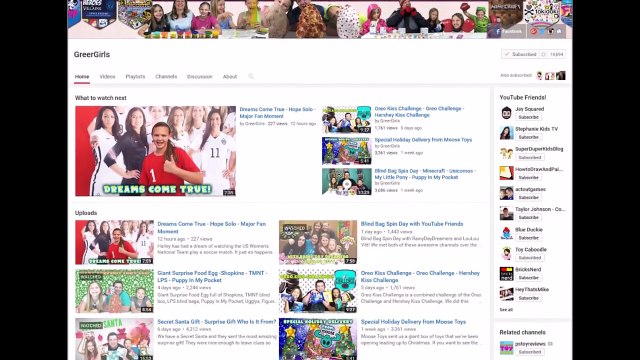Open the About tab

(x=230, y=77)
